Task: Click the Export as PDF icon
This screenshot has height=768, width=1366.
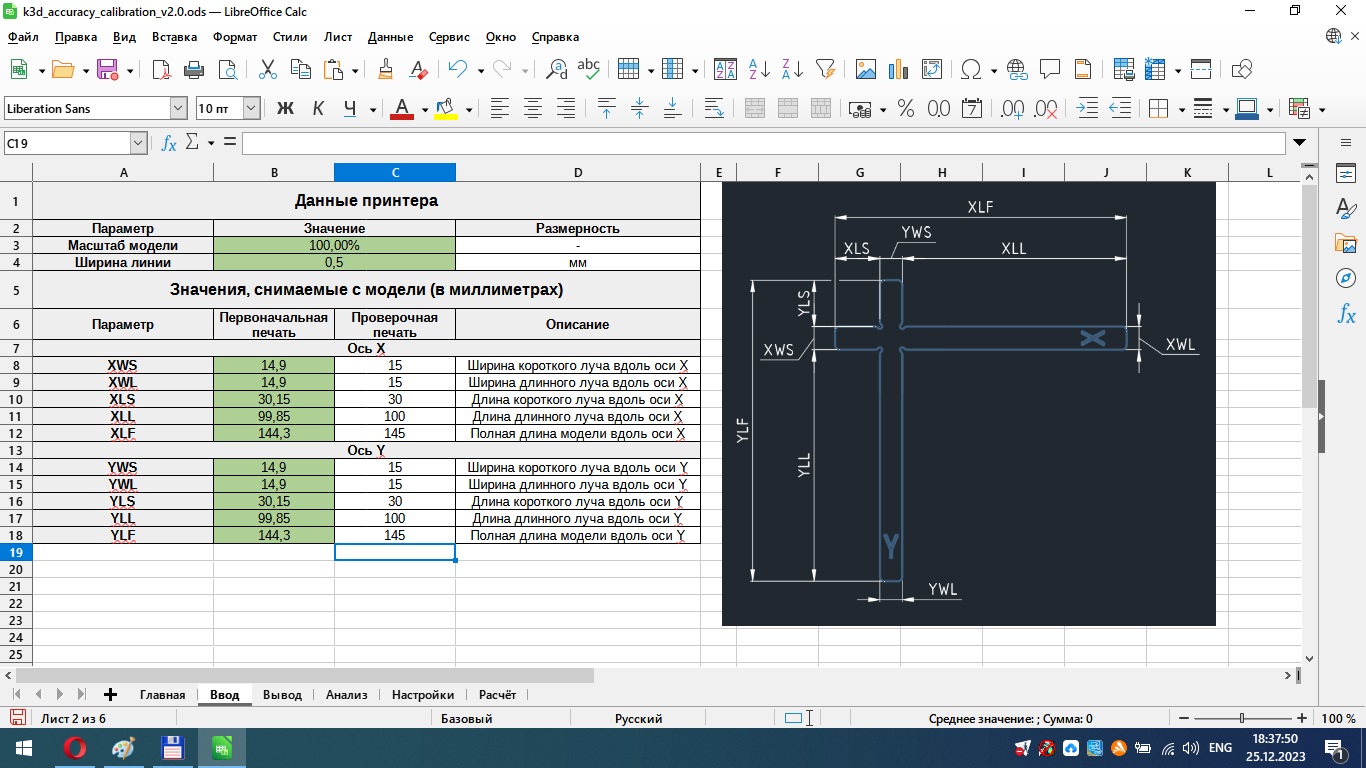Action: pos(162,69)
